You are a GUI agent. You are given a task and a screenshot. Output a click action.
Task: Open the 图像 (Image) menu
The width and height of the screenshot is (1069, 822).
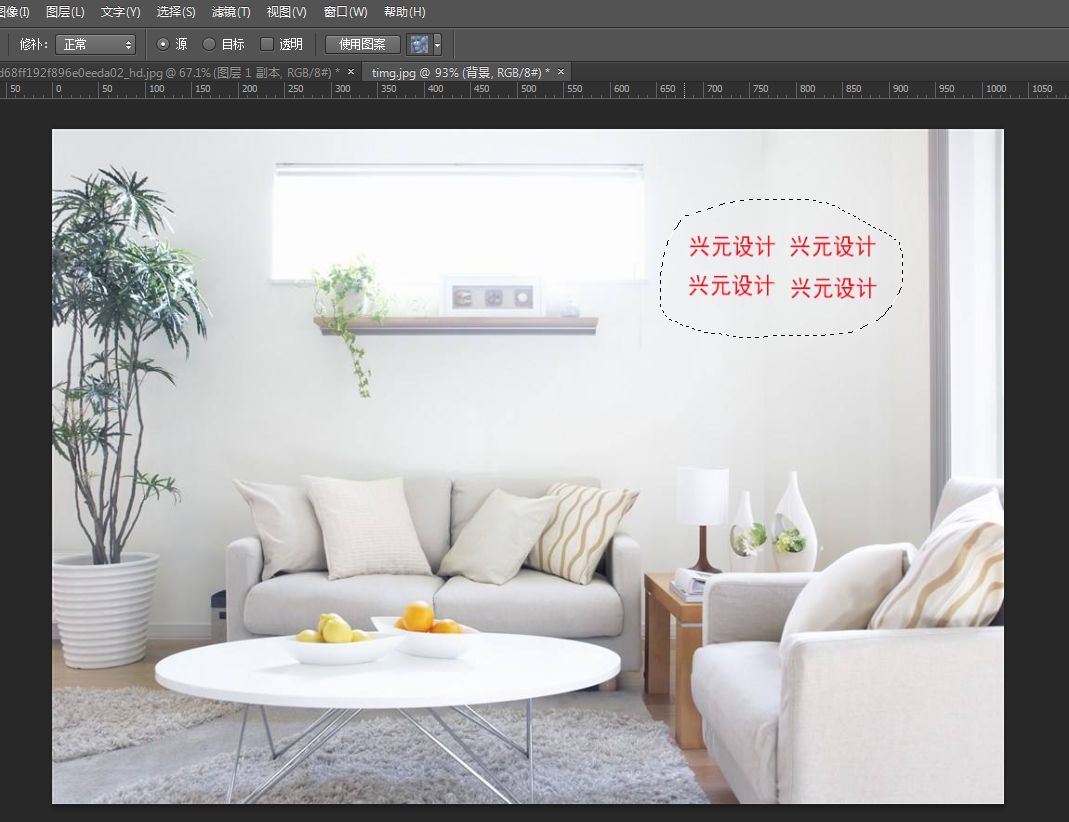pos(12,12)
